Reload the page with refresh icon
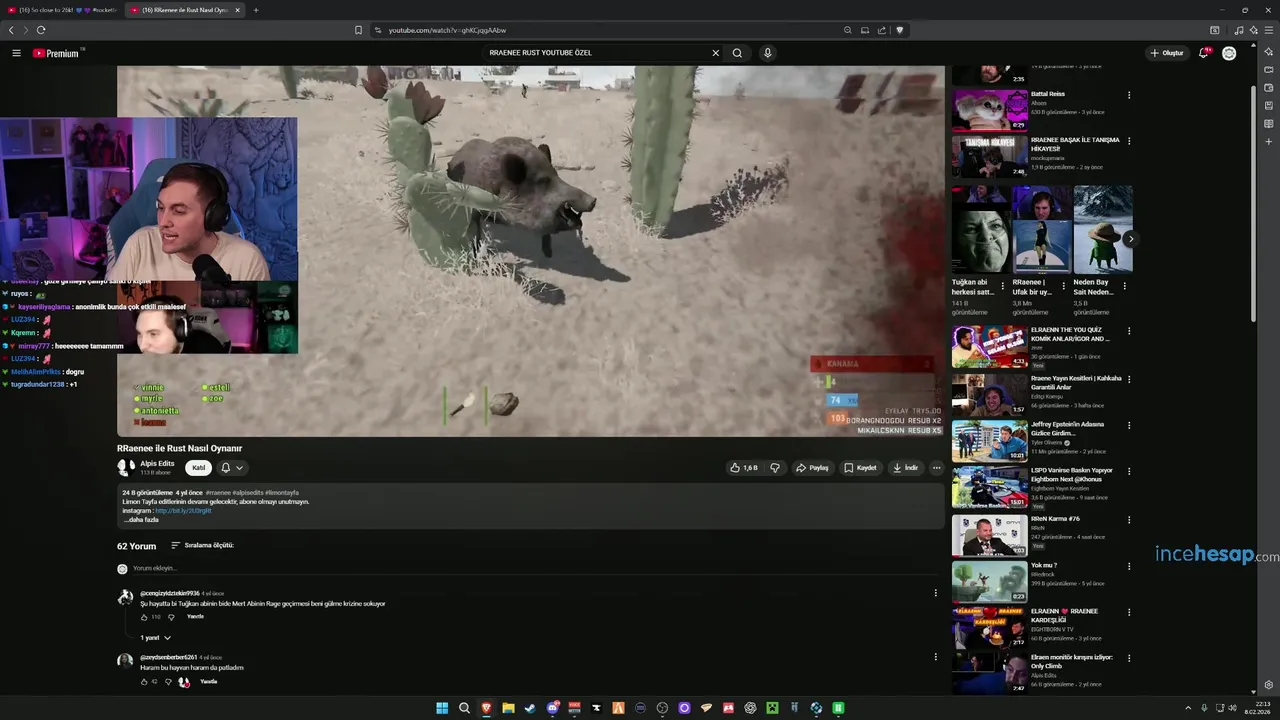This screenshot has height=720, width=1280. coord(41,30)
